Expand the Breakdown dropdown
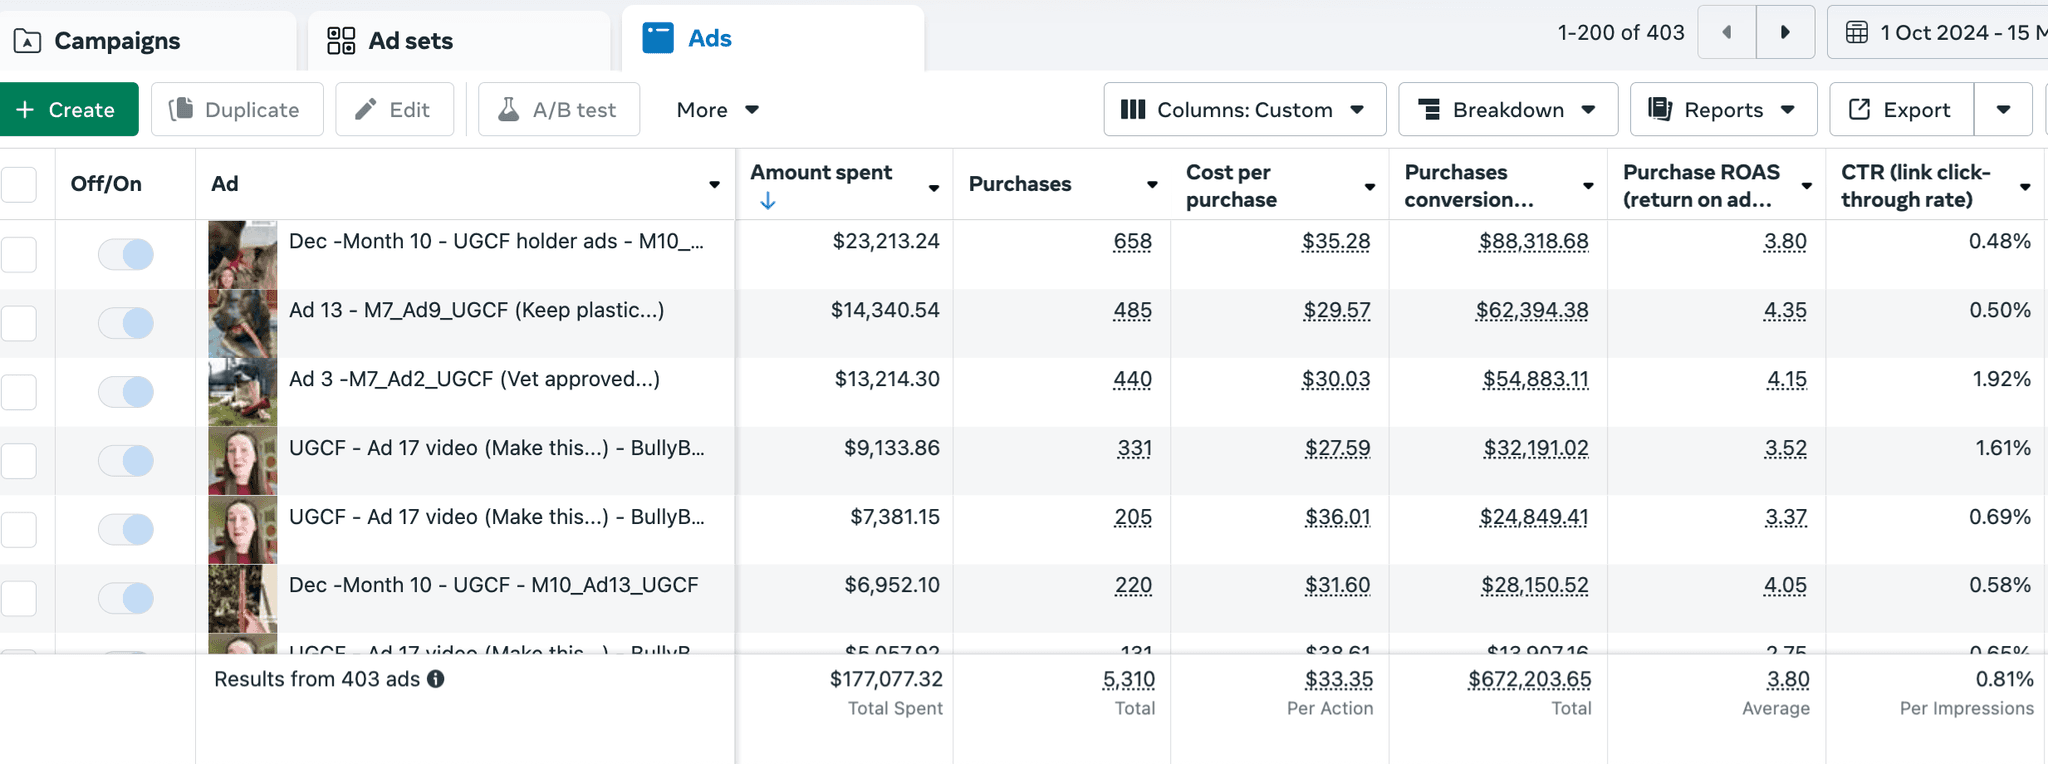Viewport: 2048px width, 764px height. [x=1508, y=110]
